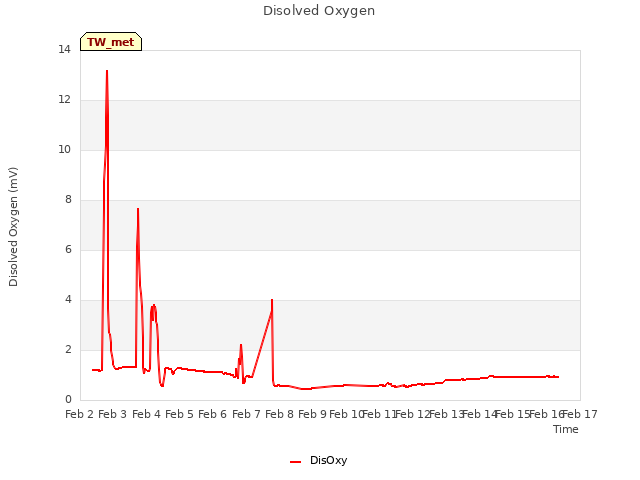Click the red DisOxy legend line swatch
The image size is (640, 480).
(x=295, y=462)
